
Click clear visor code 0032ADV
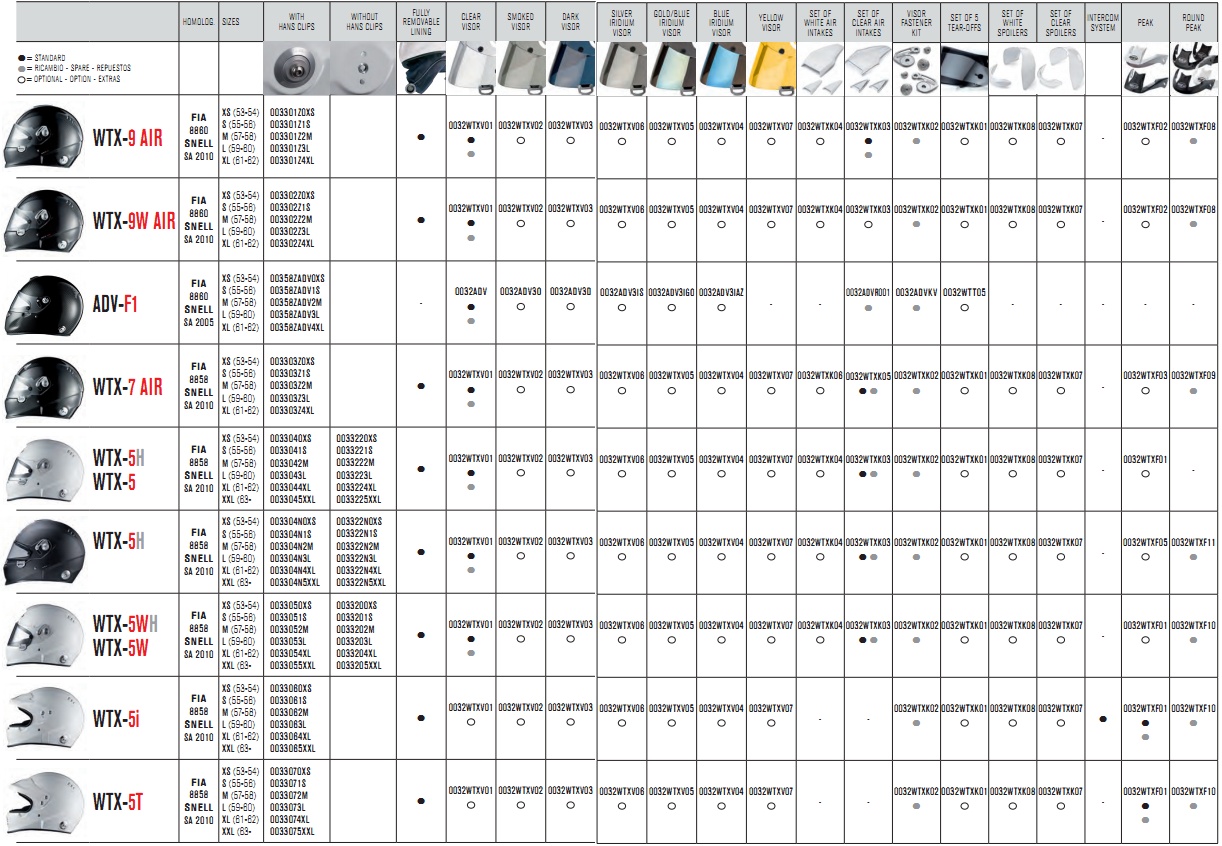point(471,292)
